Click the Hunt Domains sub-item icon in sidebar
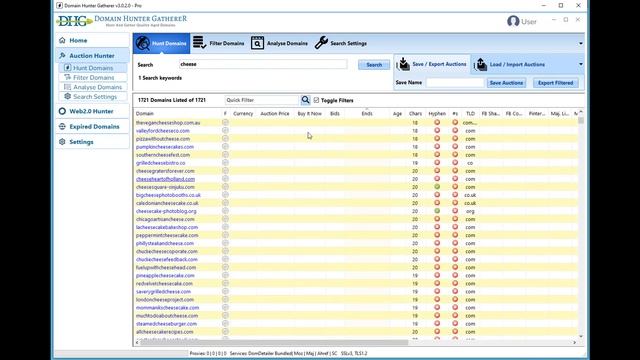The height and width of the screenshot is (360, 640). click(x=67, y=68)
